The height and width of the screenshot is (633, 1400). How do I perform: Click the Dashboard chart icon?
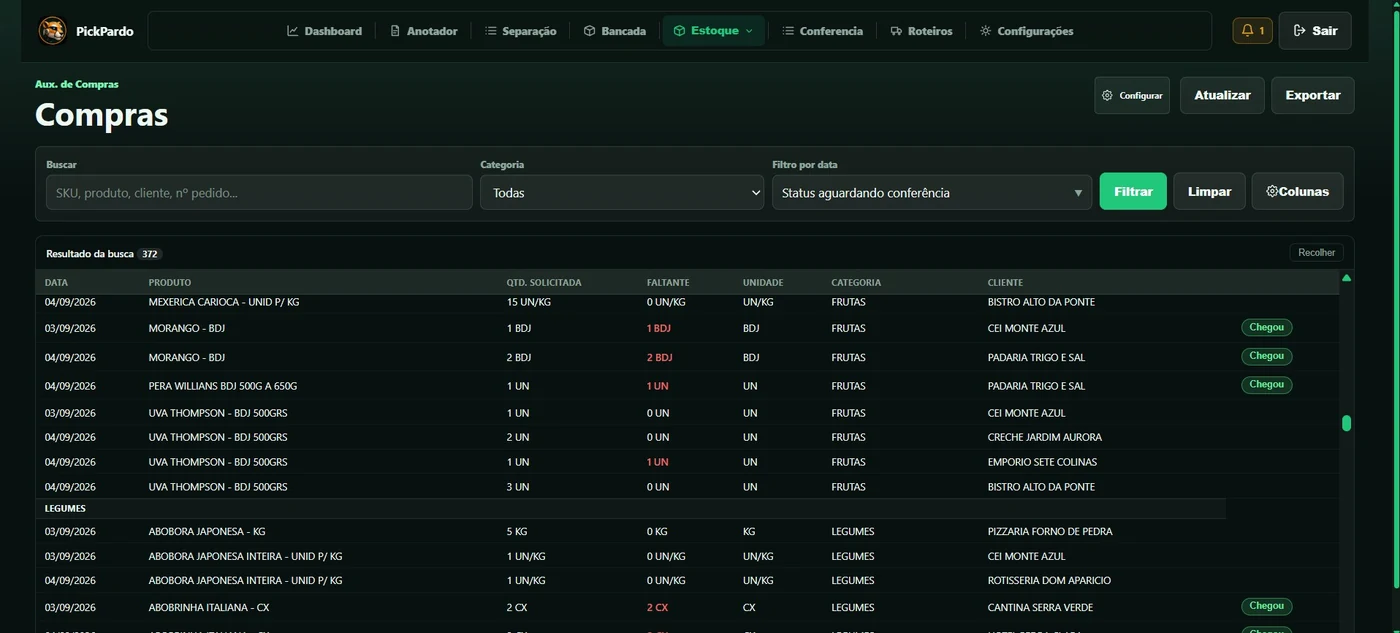pyautogui.click(x=293, y=31)
